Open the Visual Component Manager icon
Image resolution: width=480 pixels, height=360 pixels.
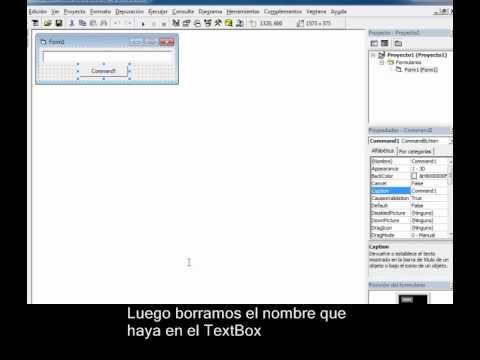tap(239, 23)
